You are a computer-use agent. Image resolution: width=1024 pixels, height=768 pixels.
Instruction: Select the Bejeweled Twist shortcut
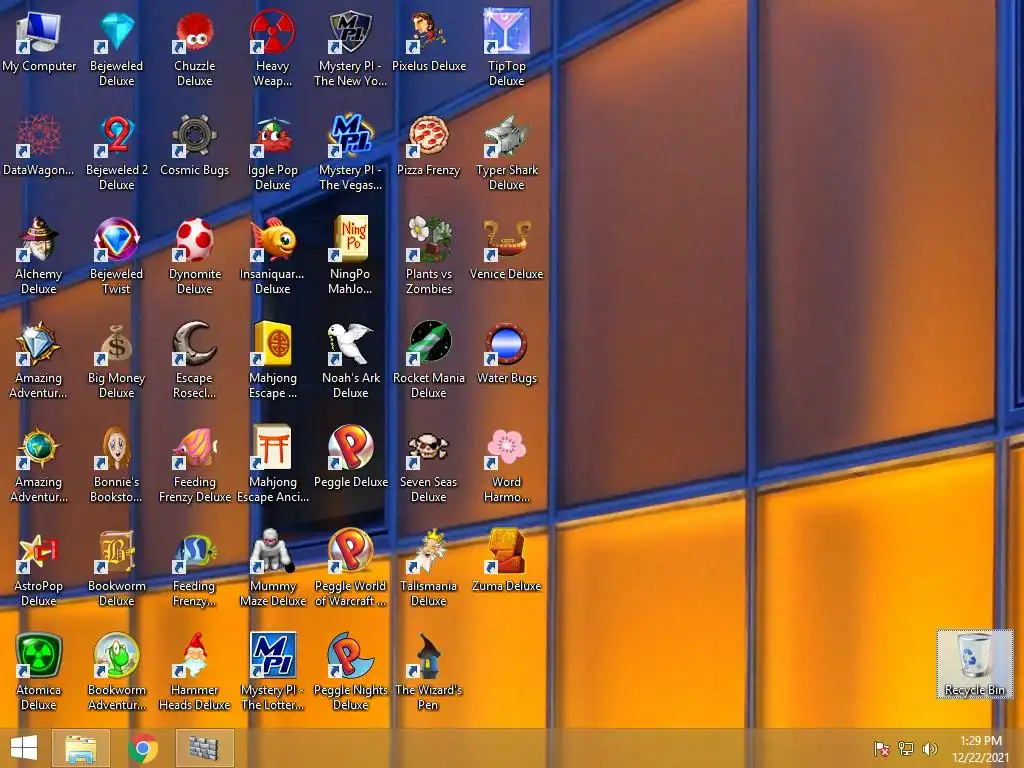tap(116, 255)
